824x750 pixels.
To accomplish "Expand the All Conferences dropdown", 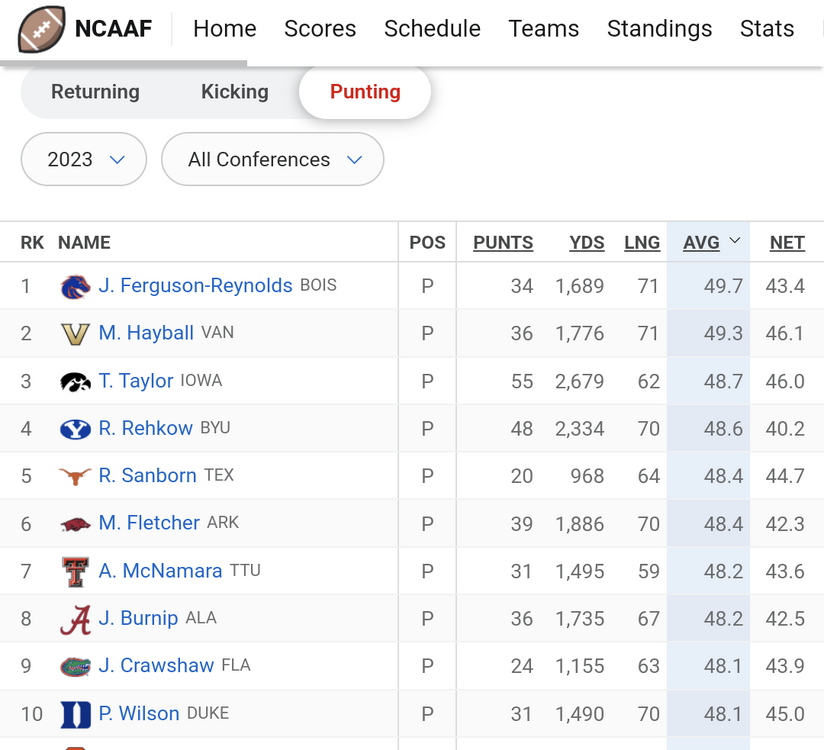I will [272, 160].
